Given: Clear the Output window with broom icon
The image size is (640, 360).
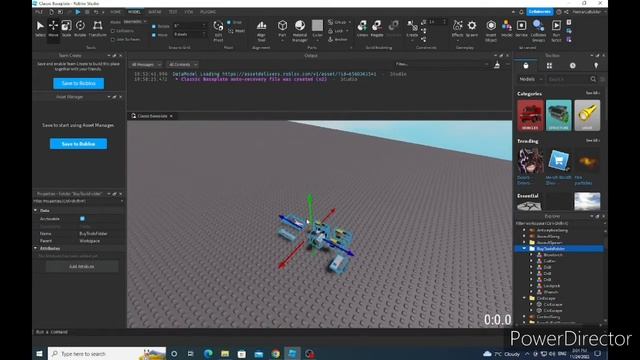Looking at the screenshot, I should pyautogui.click(x=497, y=64).
